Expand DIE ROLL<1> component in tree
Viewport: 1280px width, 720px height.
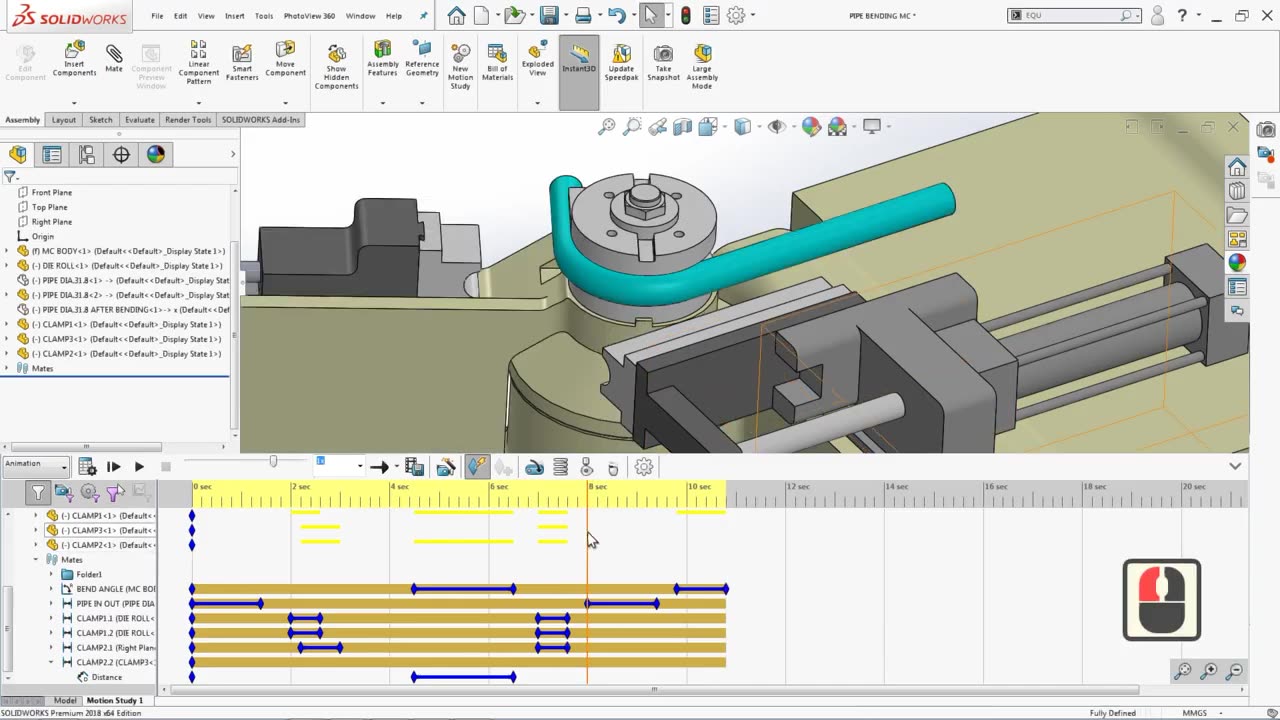coord(8,266)
